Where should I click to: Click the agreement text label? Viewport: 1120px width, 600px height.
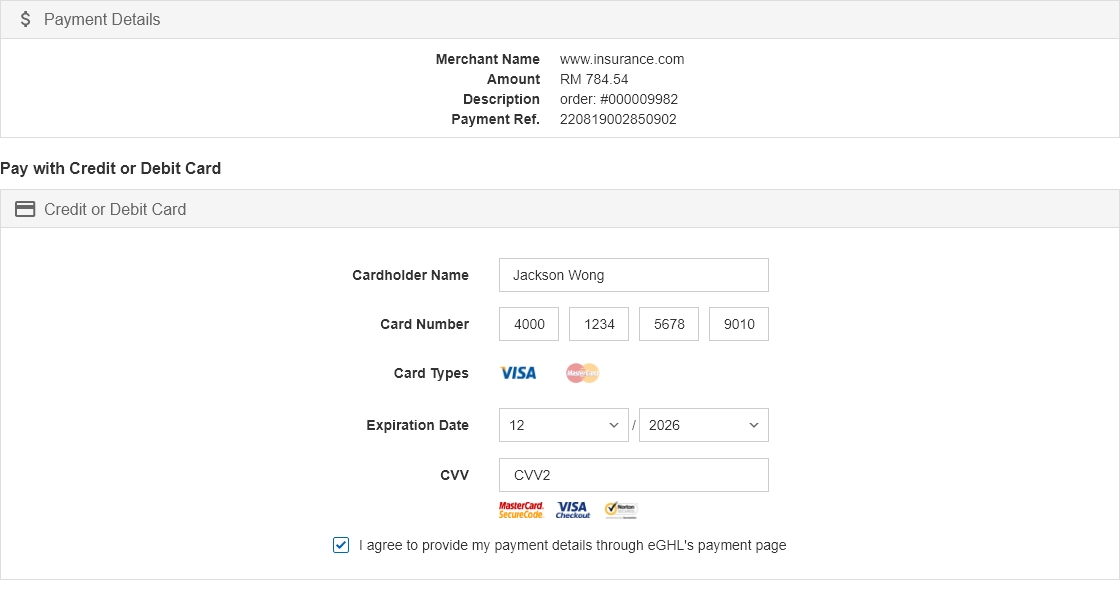572,545
